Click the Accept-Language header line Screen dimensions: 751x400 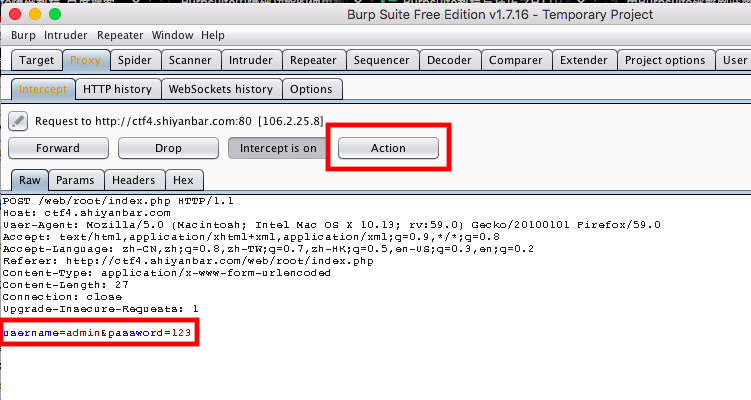point(268,249)
